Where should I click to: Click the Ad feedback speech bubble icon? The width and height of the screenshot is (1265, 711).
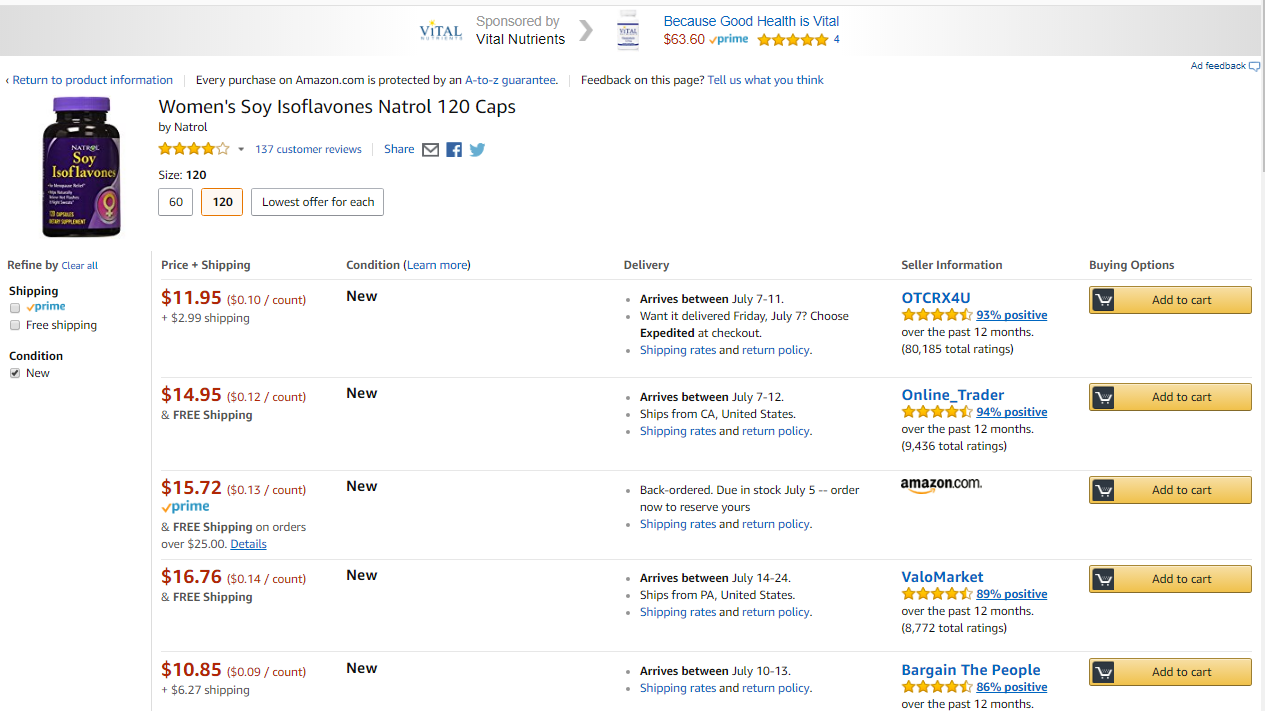[x=1255, y=67]
